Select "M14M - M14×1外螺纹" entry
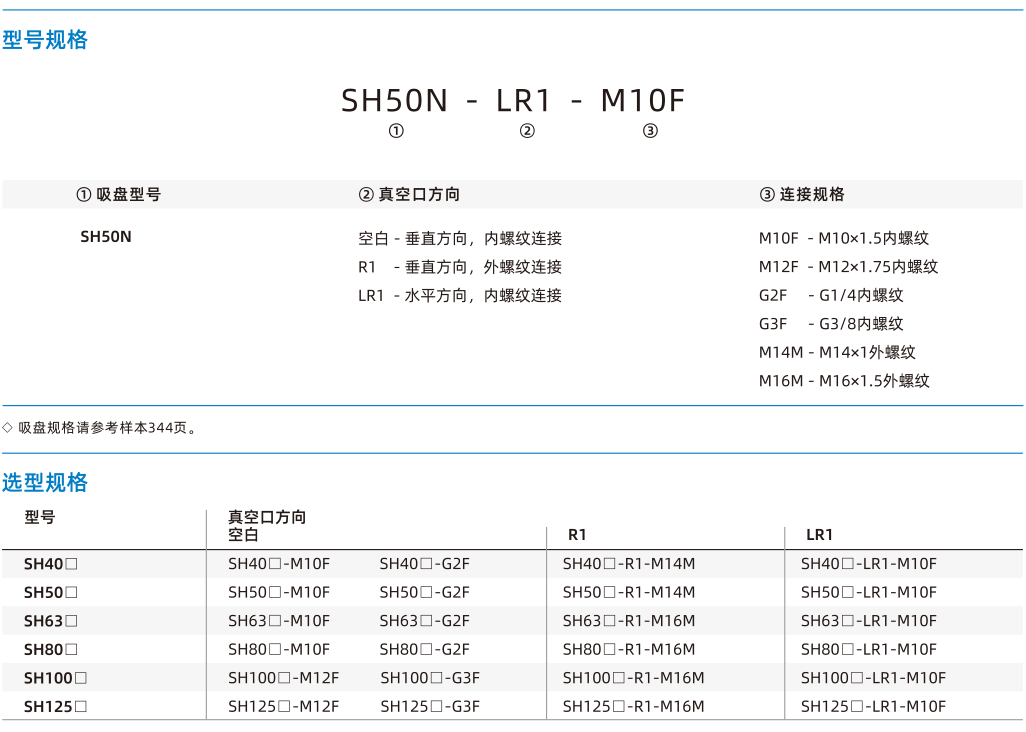 click(837, 353)
